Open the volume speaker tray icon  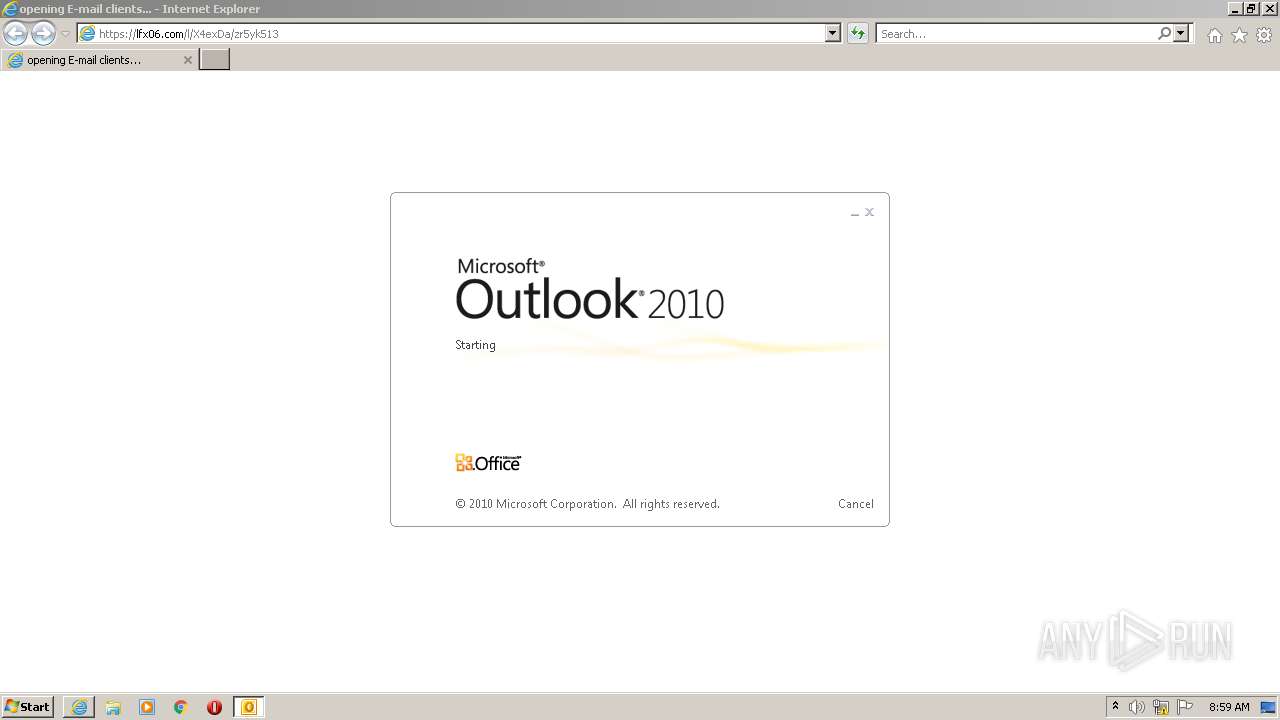(1137, 707)
